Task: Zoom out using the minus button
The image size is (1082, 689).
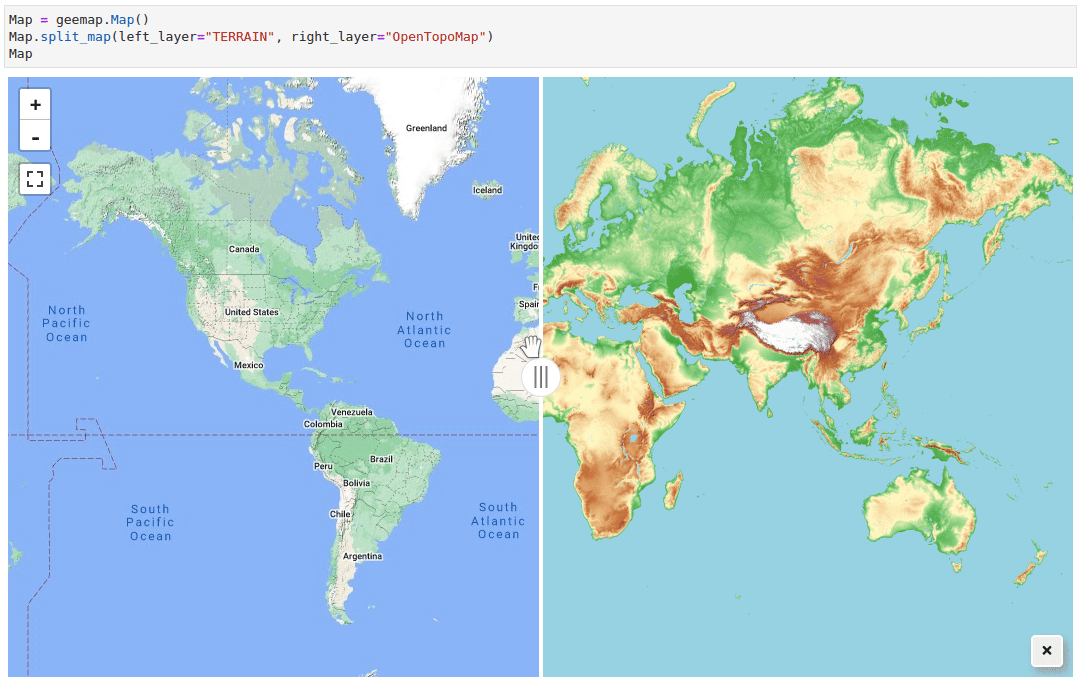Action: pyautogui.click(x=35, y=135)
